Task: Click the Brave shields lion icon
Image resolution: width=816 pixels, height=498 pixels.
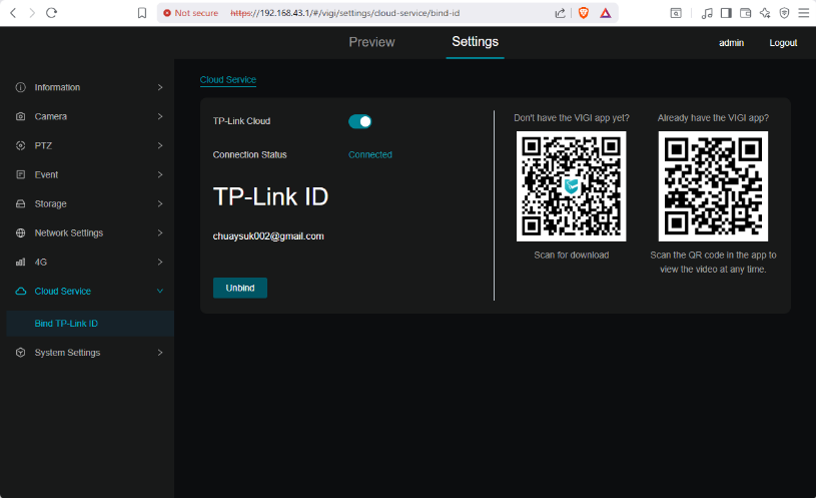Action: (583, 13)
